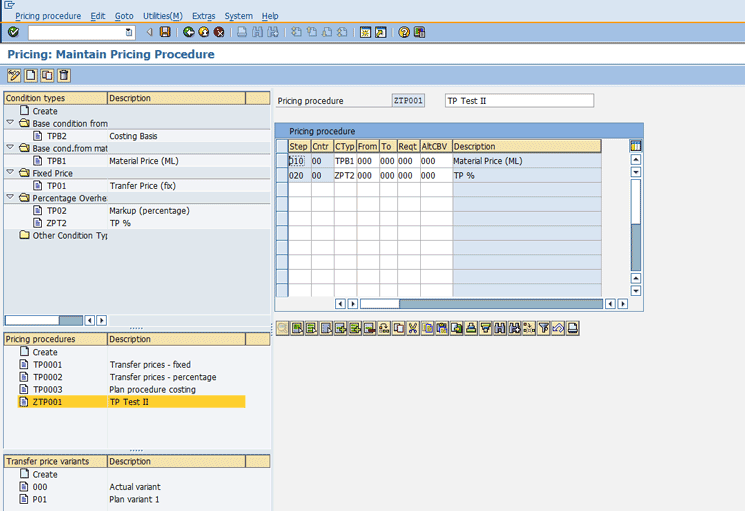Collapse the Fixed Price folder
Viewport: 745px width, 511px height.
click(x=11, y=173)
